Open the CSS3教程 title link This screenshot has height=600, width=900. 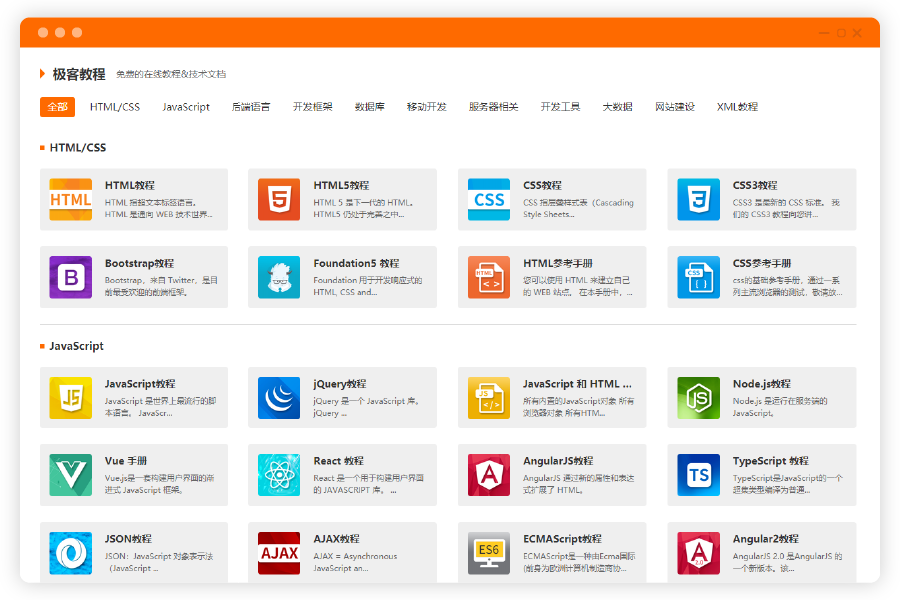pyautogui.click(x=754, y=185)
